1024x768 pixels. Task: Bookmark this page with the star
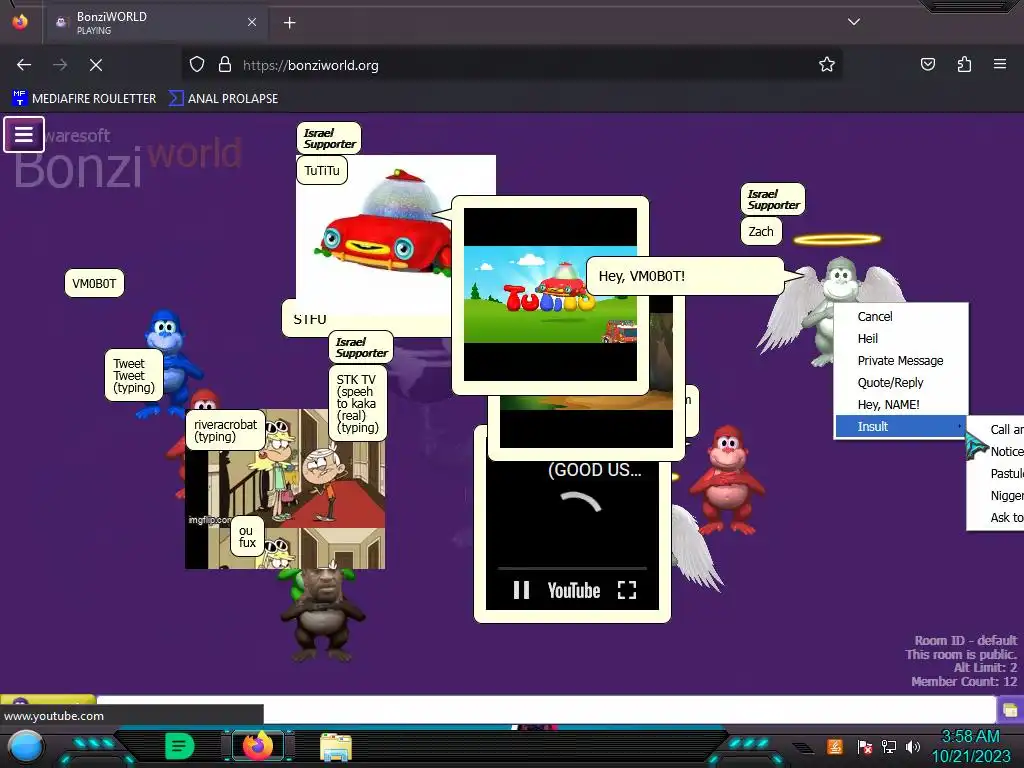(827, 64)
